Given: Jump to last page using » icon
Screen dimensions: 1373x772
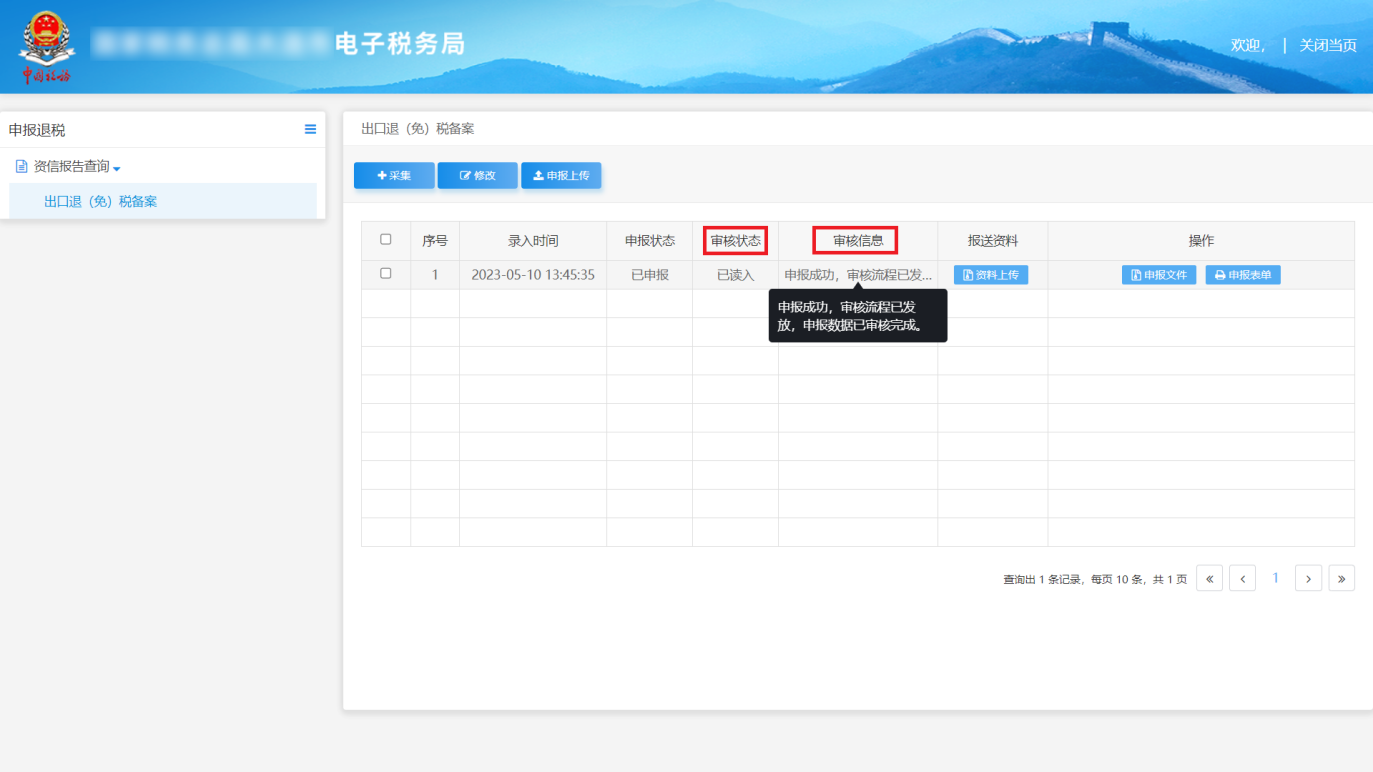Looking at the screenshot, I should [1342, 578].
